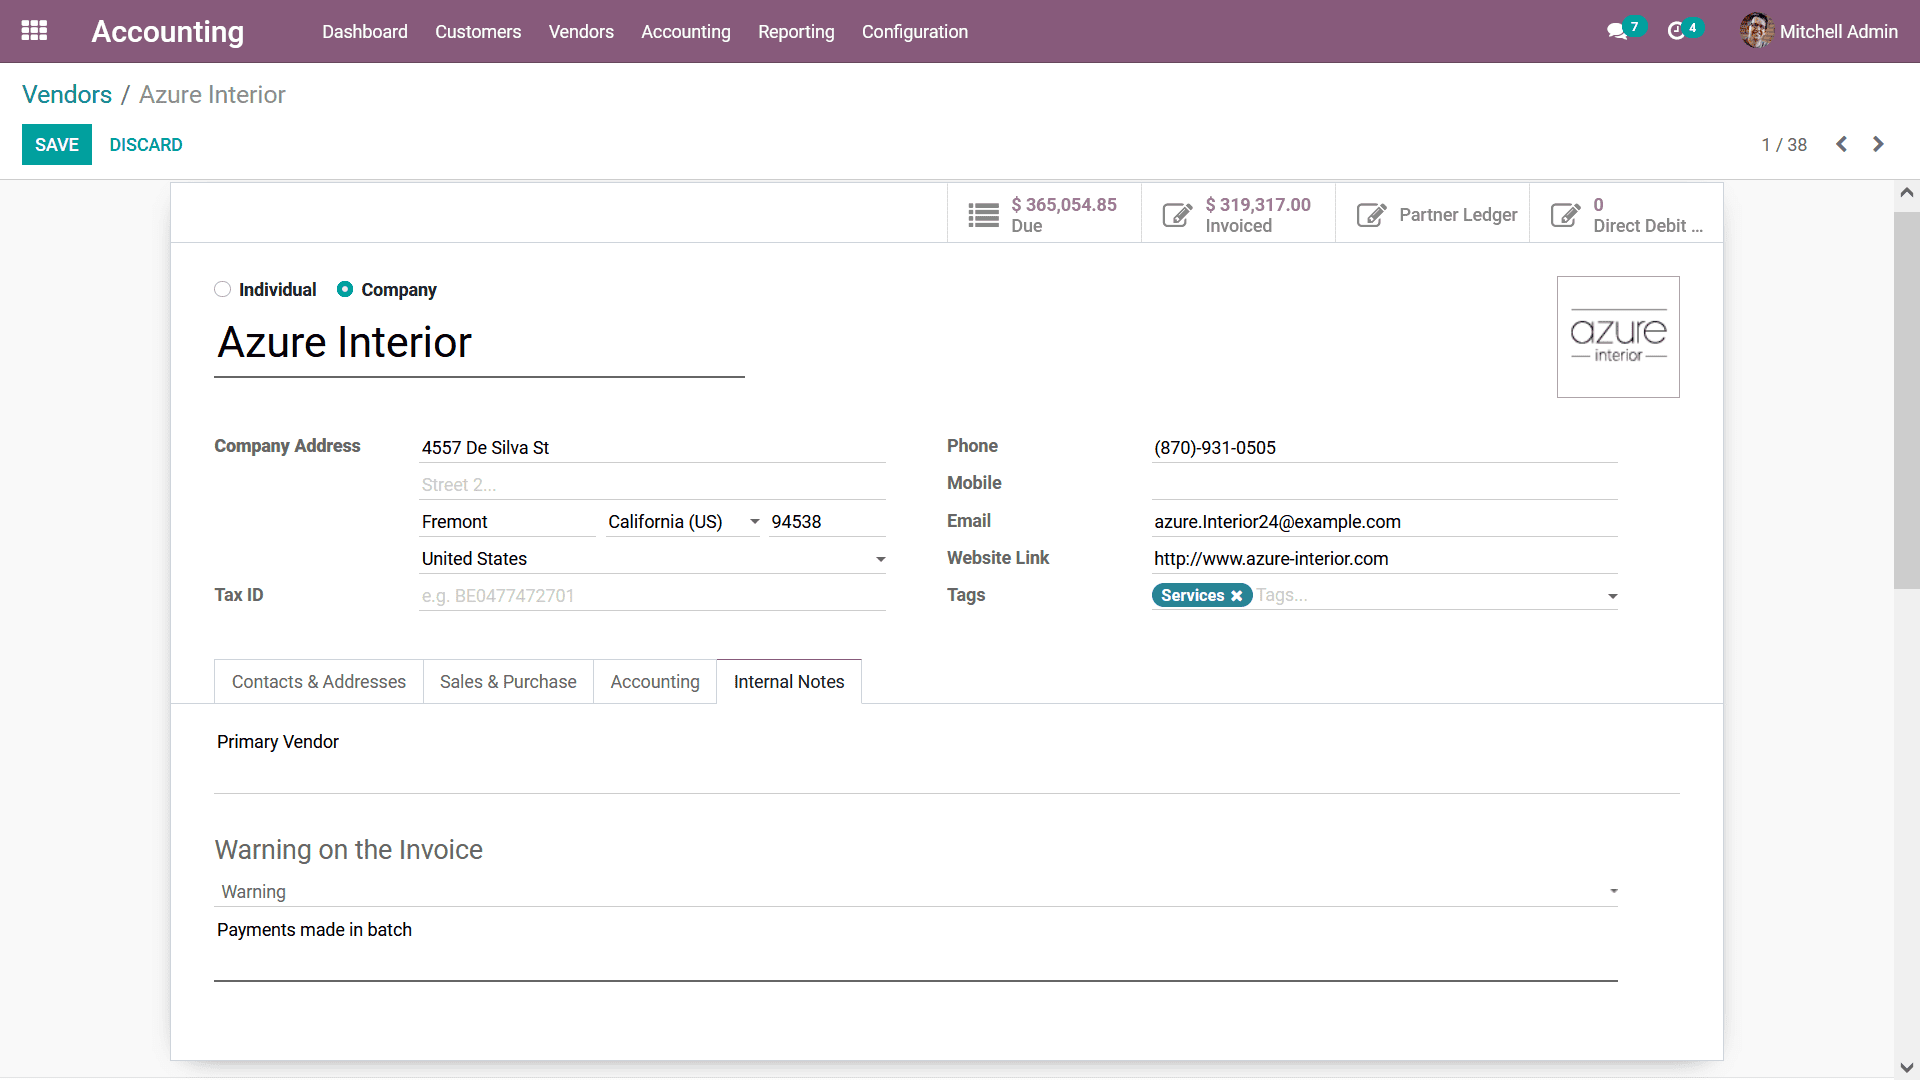The width and height of the screenshot is (1920, 1080).
Task: Open the Partner Ledger button
Action: pyautogui.click(x=1432, y=214)
